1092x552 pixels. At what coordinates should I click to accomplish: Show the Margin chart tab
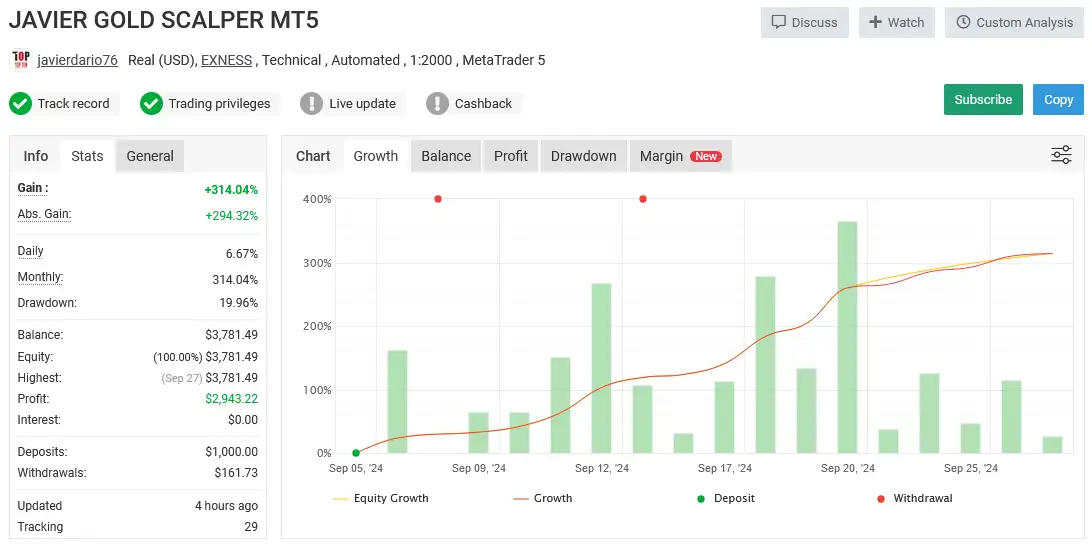click(x=680, y=156)
